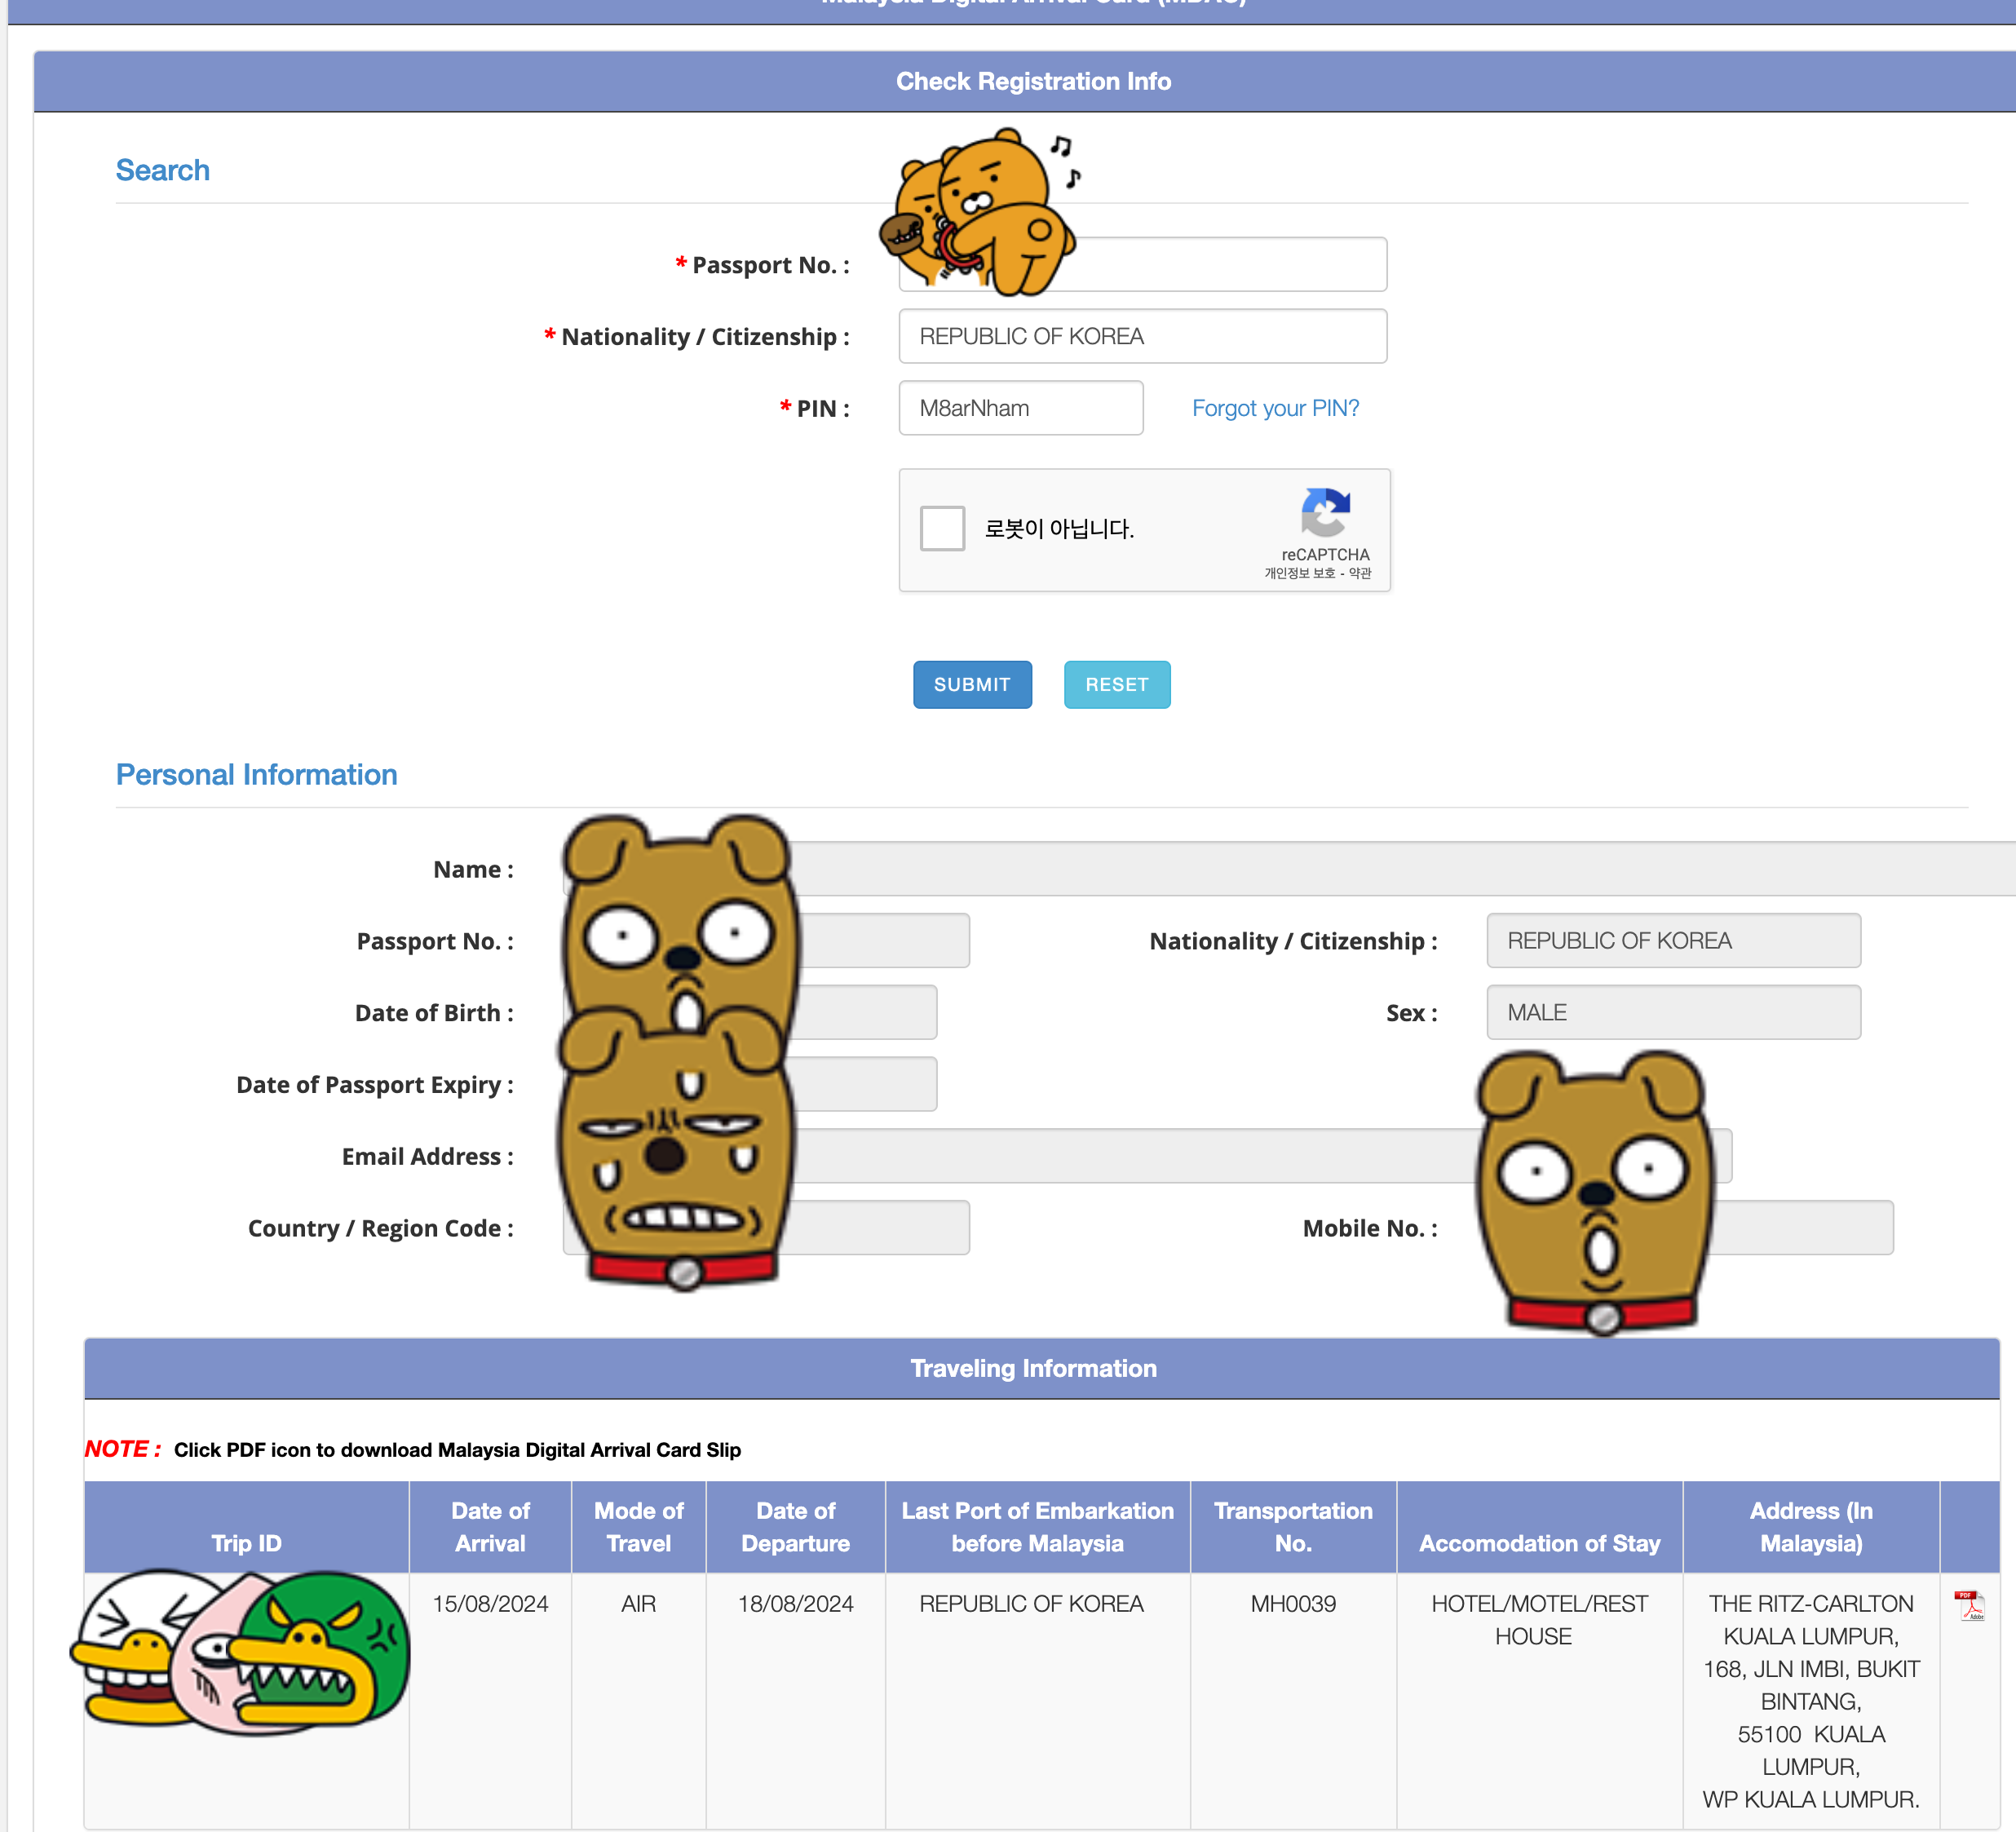Click the reCAPTCHA logo icon

click(1325, 512)
